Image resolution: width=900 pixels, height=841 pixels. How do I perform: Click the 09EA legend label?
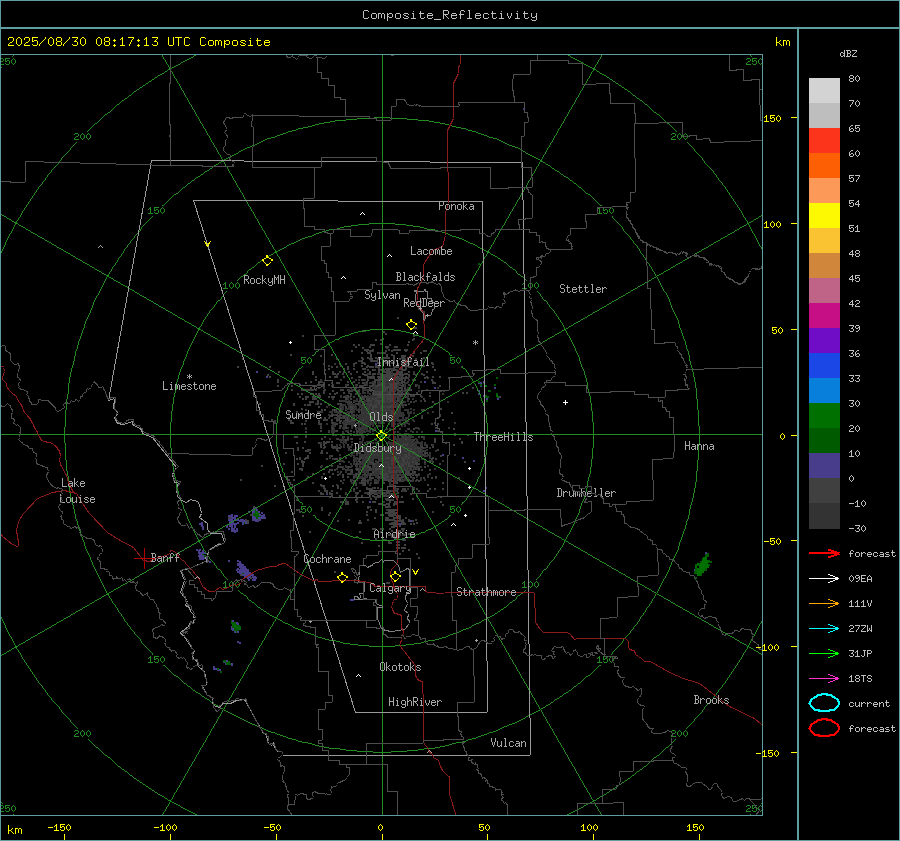[860, 579]
